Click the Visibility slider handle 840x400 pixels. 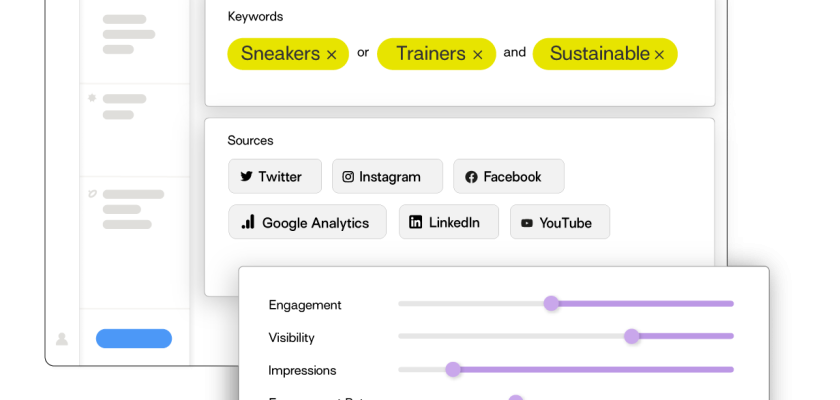(632, 336)
